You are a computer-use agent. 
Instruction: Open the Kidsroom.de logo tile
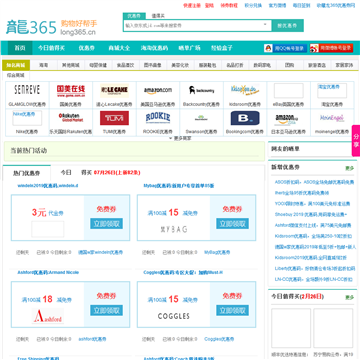[x=245, y=90]
